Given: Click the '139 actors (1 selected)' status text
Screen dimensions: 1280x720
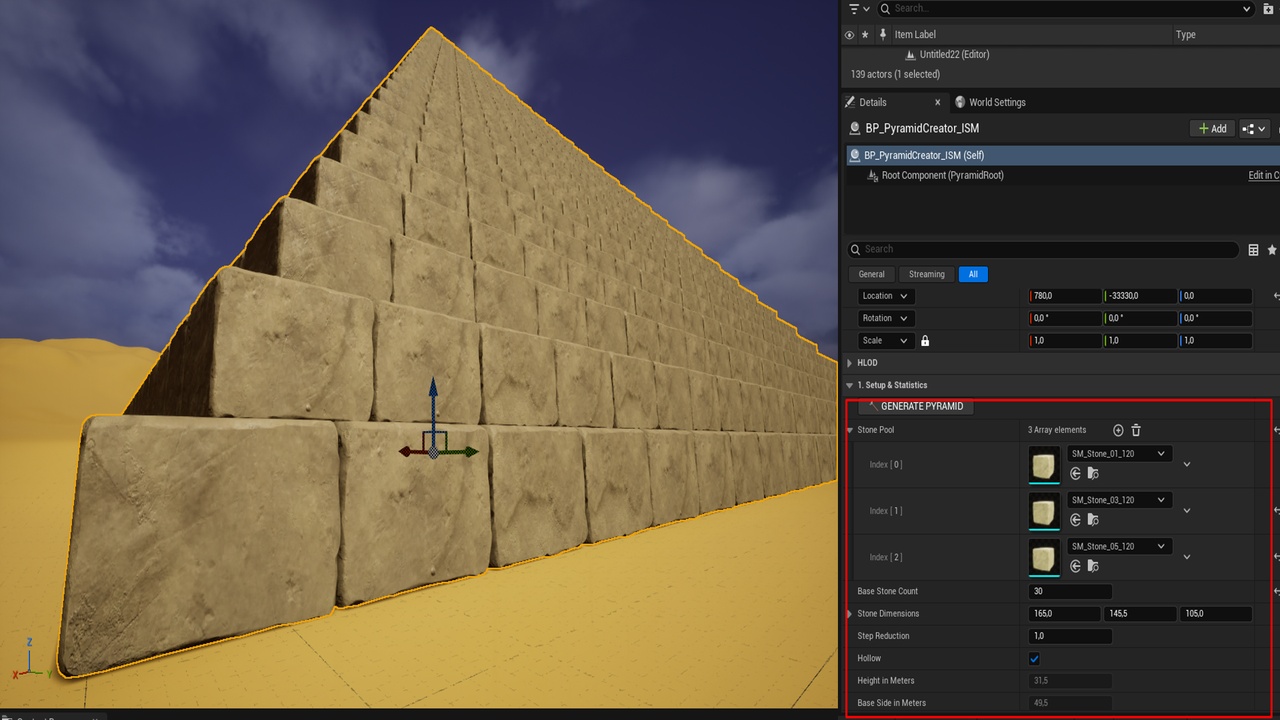Looking at the screenshot, I should [x=895, y=74].
